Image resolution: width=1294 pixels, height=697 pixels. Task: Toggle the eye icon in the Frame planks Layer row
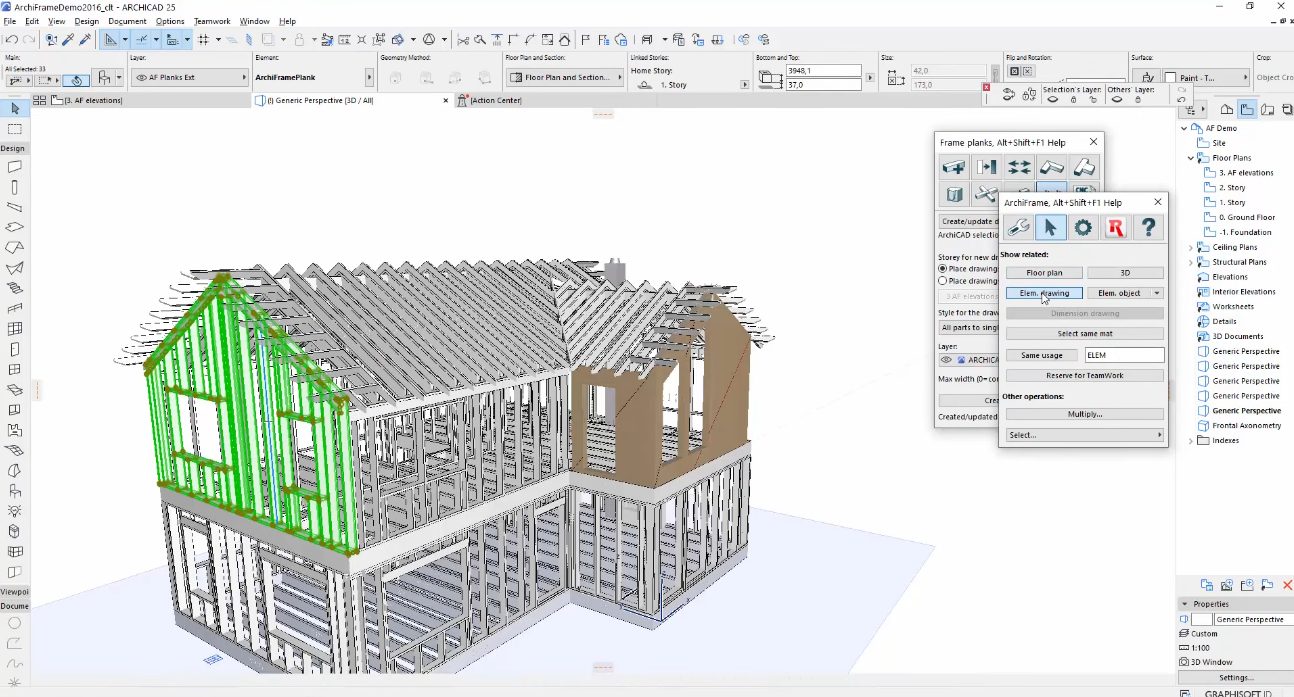[945, 359]
